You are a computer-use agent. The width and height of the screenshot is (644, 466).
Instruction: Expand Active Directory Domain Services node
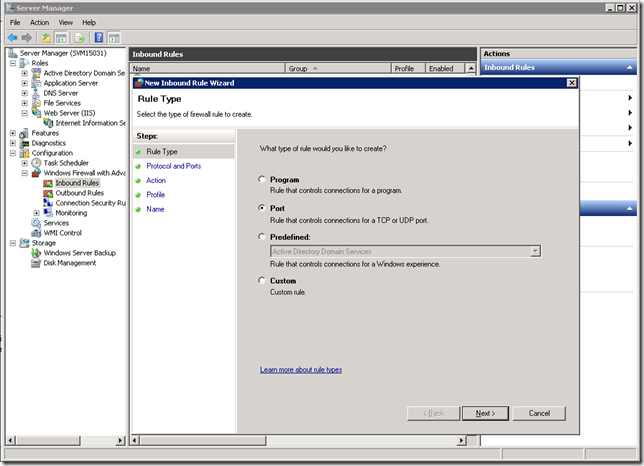[25, 73]
